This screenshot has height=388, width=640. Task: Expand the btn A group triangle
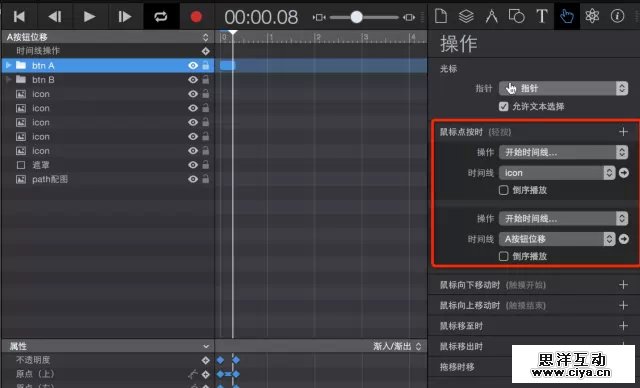pos(8,65)
